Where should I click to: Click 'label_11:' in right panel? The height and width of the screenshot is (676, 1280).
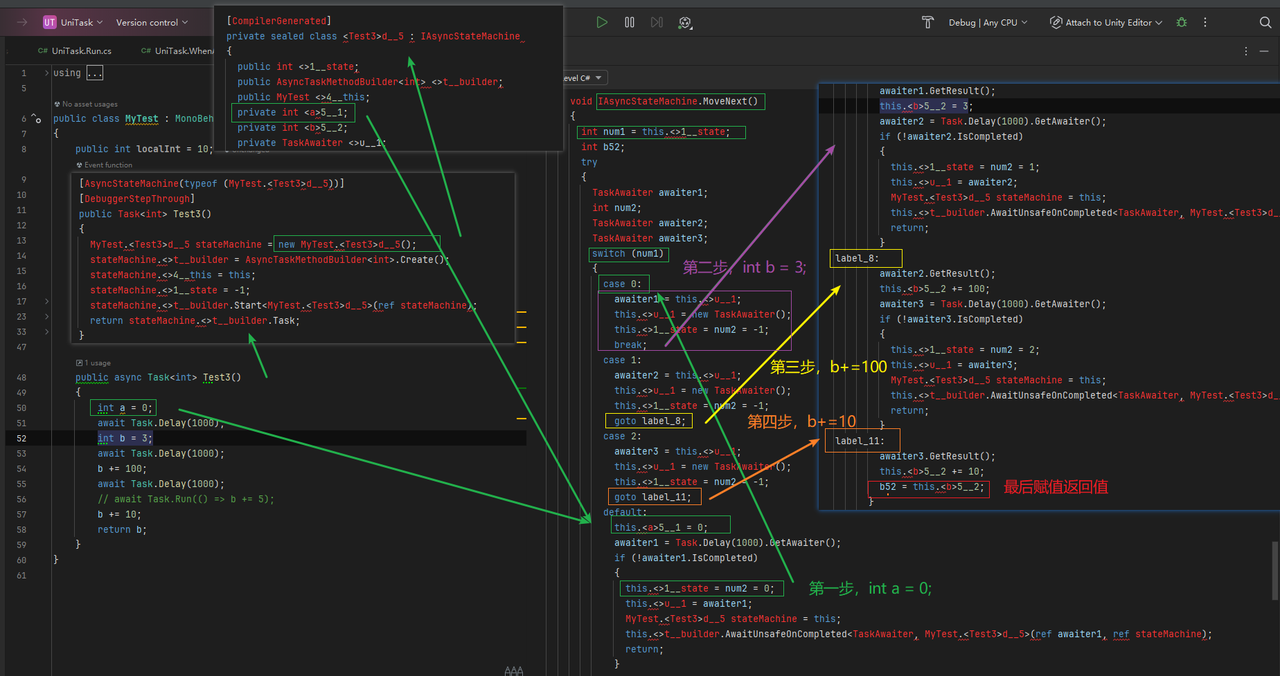[862, 441]
